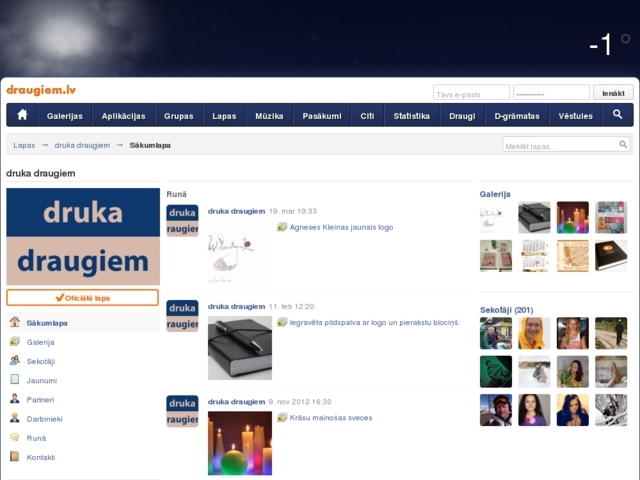This screenshot has width=640, height=480.
Task: Focus the Meklēt lapas search field
Action: [x=565, y=144]
